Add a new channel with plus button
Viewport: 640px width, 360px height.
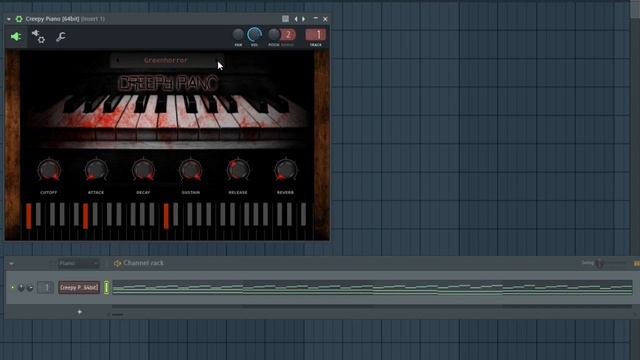click(x=80, y=312)
